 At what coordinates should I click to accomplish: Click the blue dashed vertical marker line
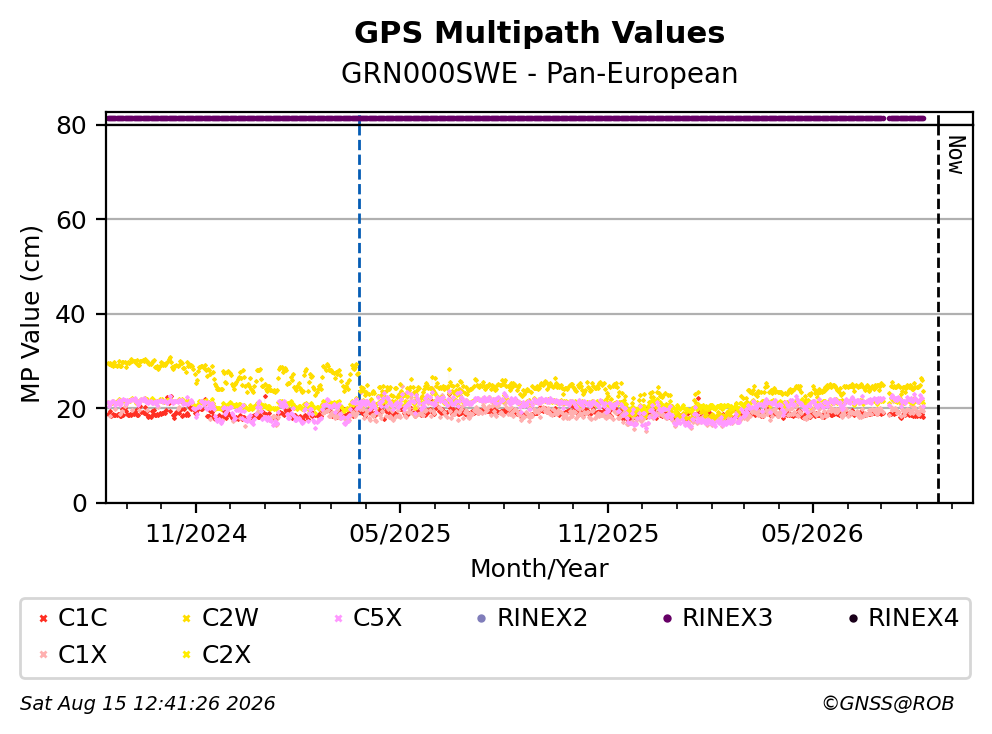point(359,310)
